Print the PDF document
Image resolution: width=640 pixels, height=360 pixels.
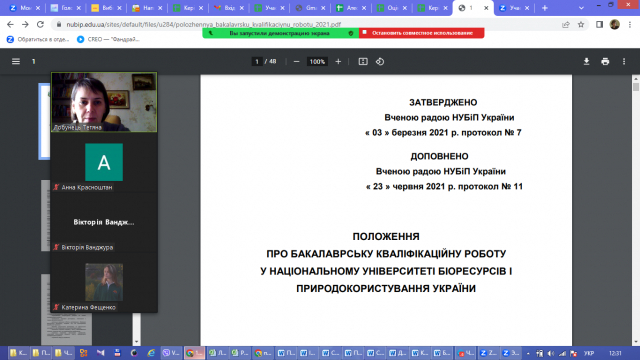(x=605, y=62)
